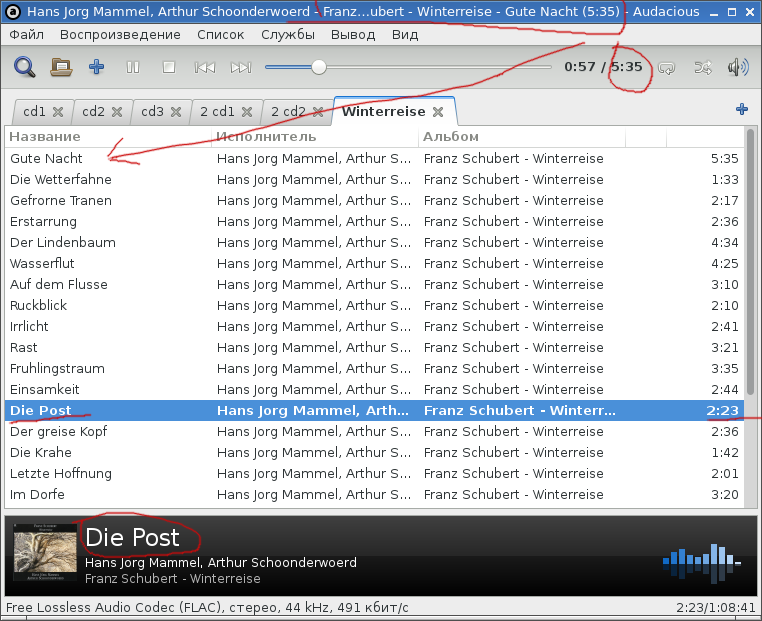Toggle repeat mode

click(x=666, y=67)
